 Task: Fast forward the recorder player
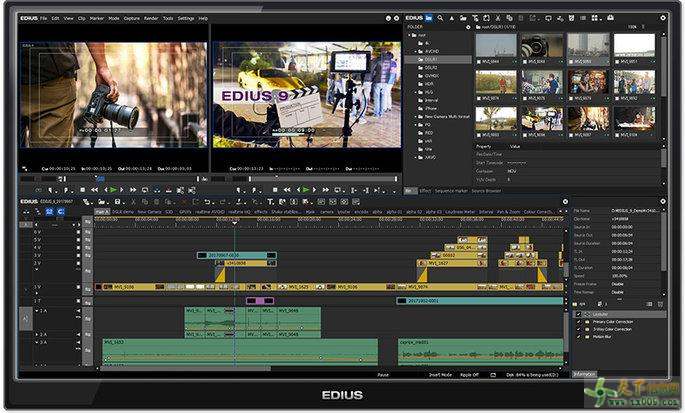pos(325,190)
